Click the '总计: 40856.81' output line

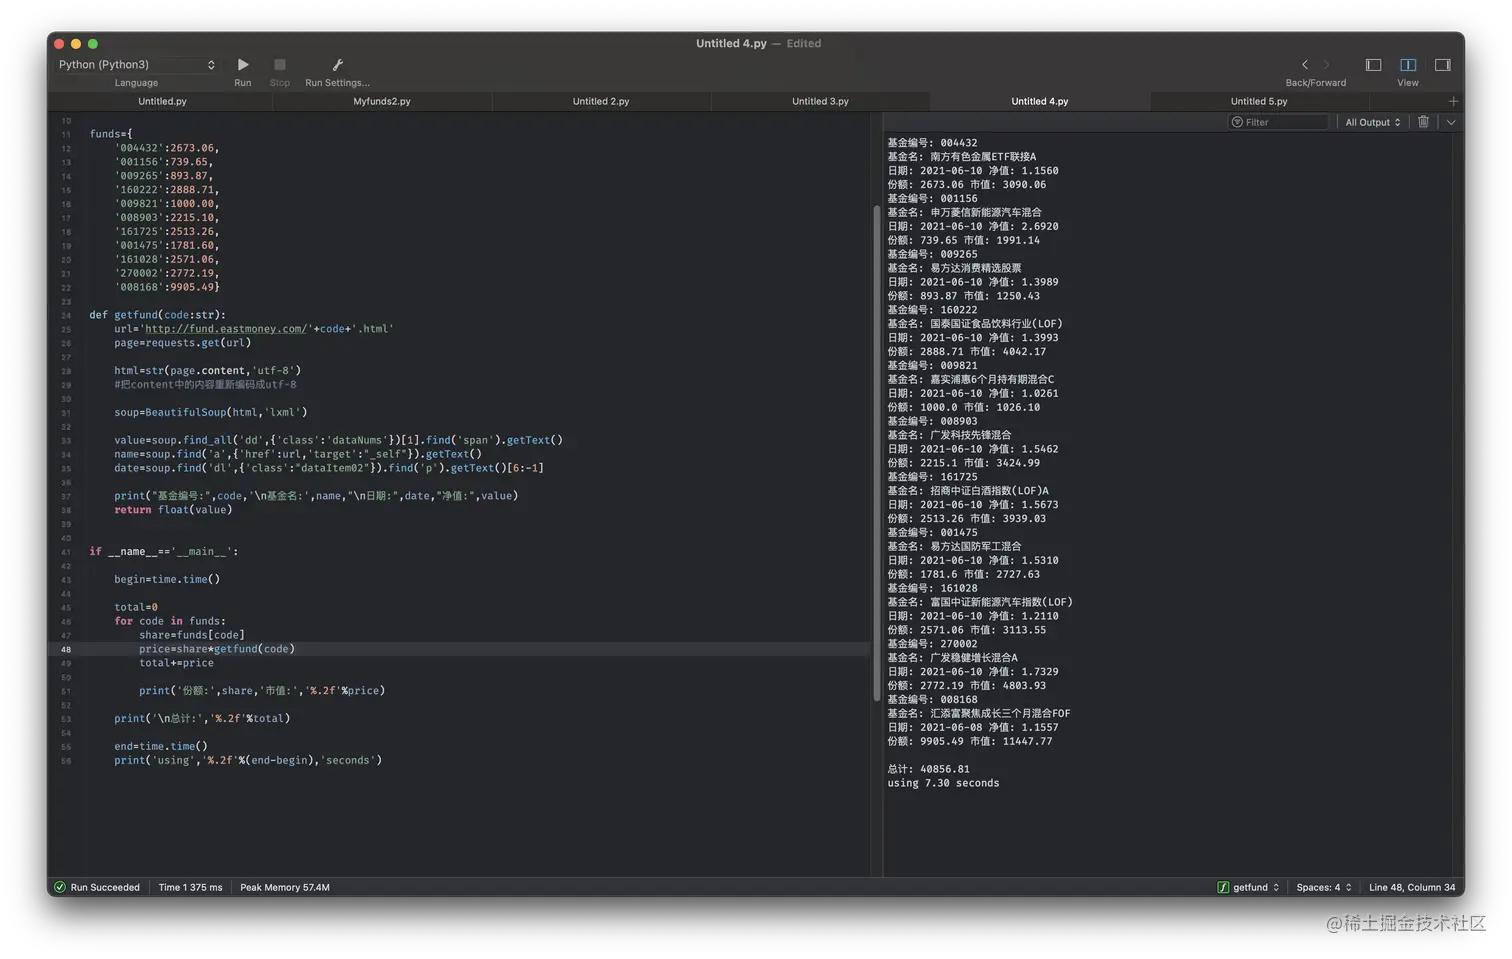pos(928,769)
